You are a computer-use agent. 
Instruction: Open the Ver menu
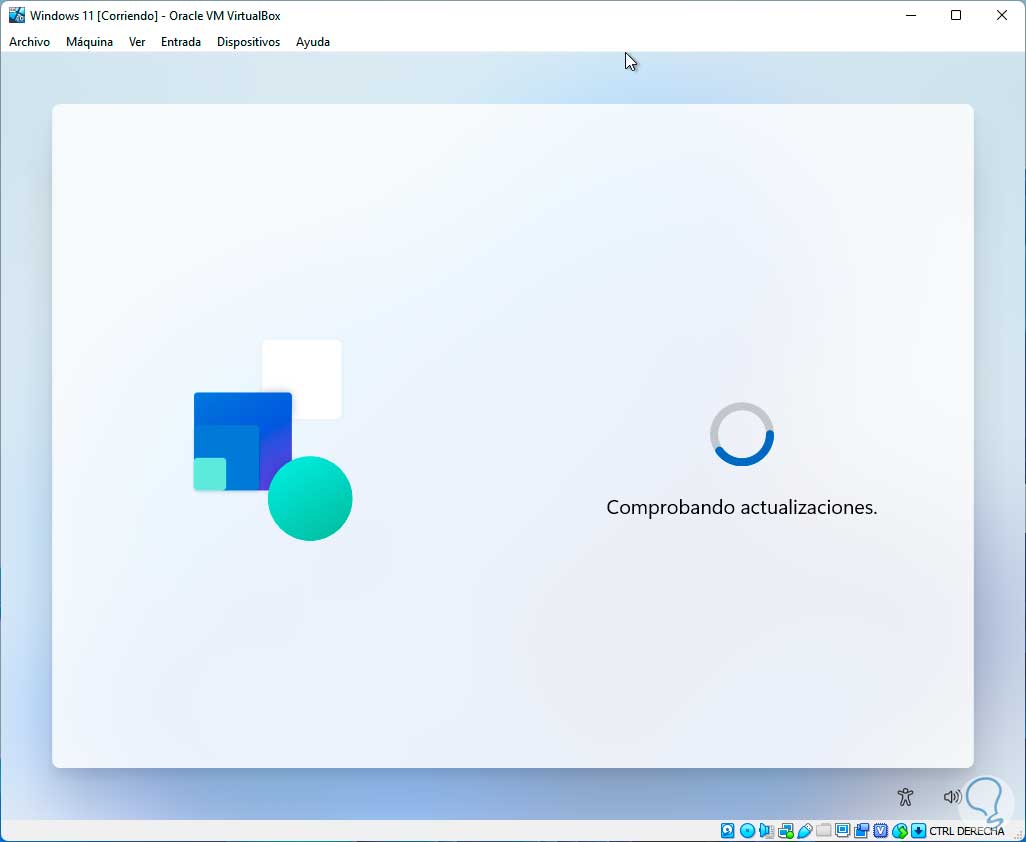137,42
